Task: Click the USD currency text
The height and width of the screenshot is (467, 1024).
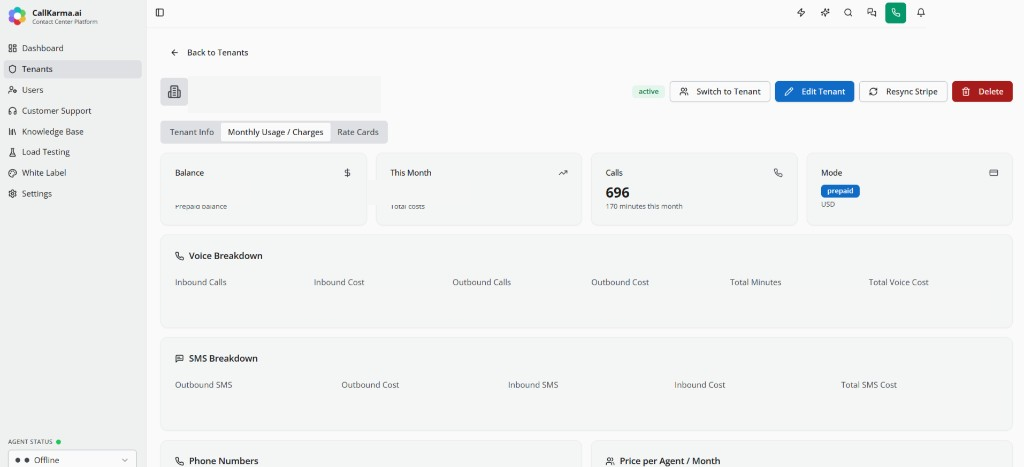Action: coord(828,204)
